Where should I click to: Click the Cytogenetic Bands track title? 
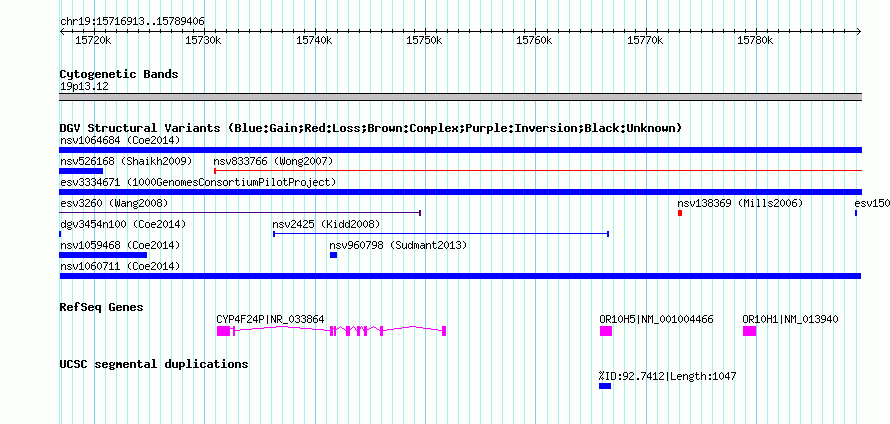(x=119, y=74)
